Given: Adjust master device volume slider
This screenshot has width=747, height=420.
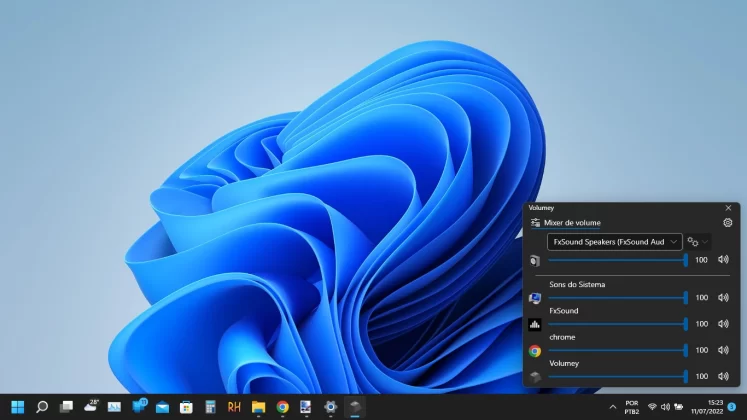Looking at the screenshot, I should click(618, 260).
